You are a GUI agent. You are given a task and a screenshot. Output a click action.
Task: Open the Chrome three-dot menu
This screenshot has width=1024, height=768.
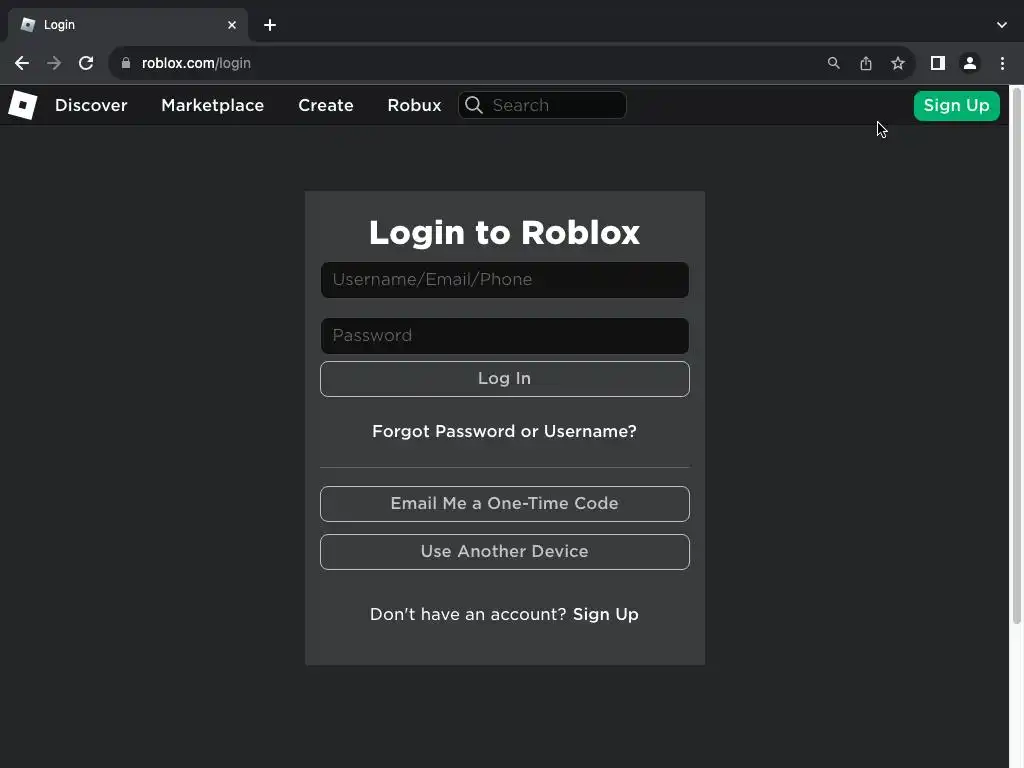pyautogui.click(x=1002, y=63)
